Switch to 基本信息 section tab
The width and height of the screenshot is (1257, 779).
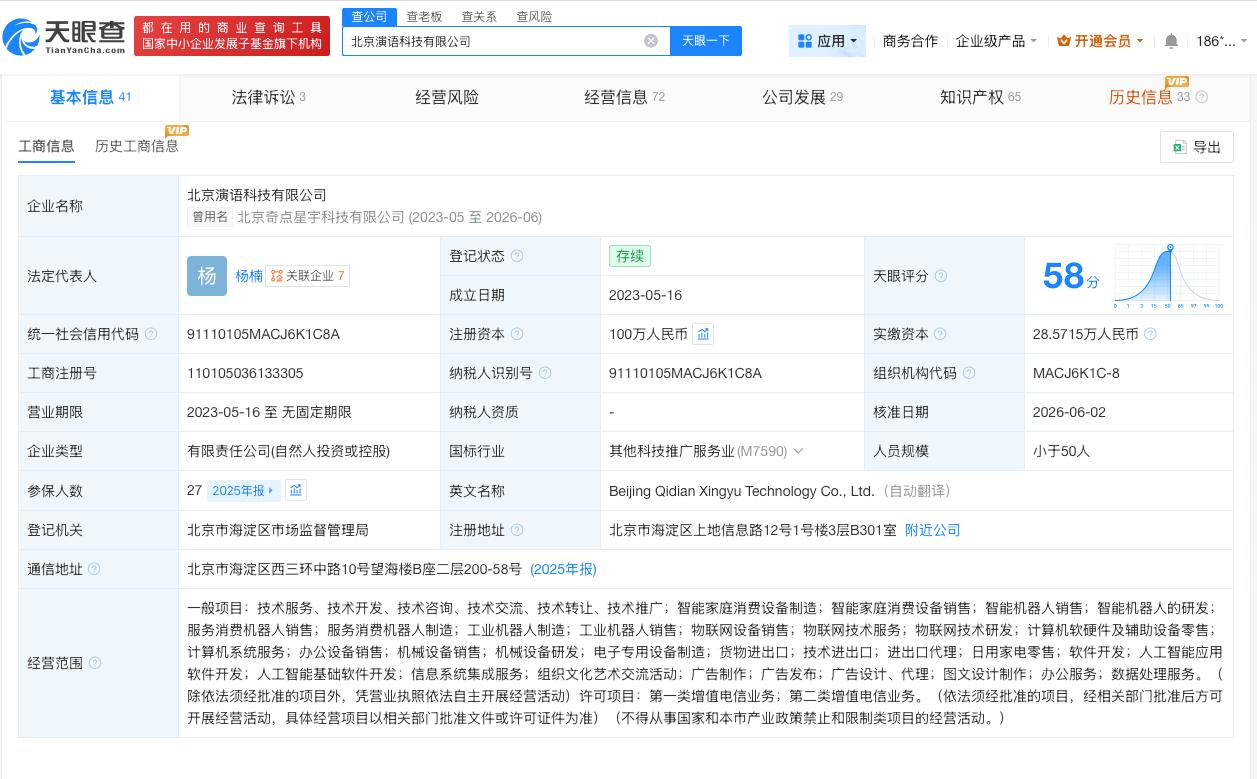coord(90,97)
